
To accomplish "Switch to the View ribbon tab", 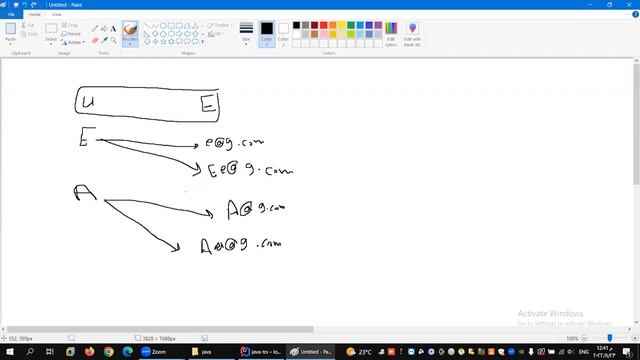I will [x=57, y=14].
